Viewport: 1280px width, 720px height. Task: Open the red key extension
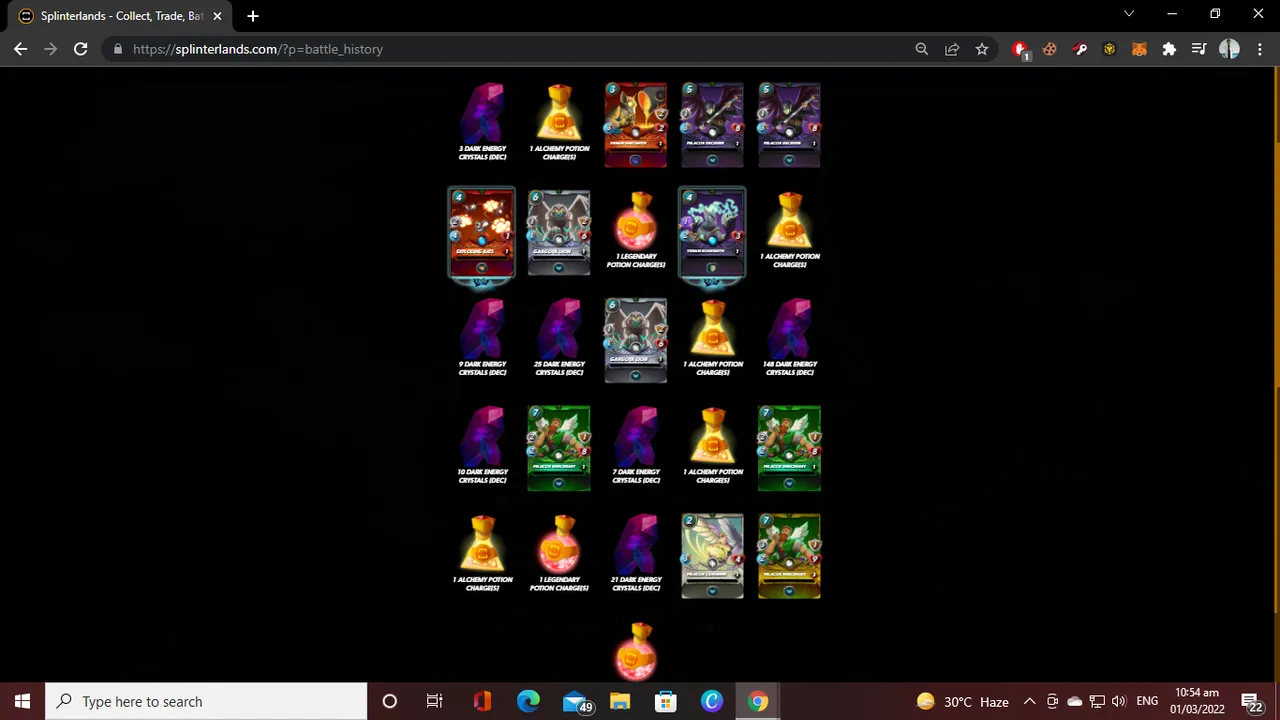(x=1080, y=49)
